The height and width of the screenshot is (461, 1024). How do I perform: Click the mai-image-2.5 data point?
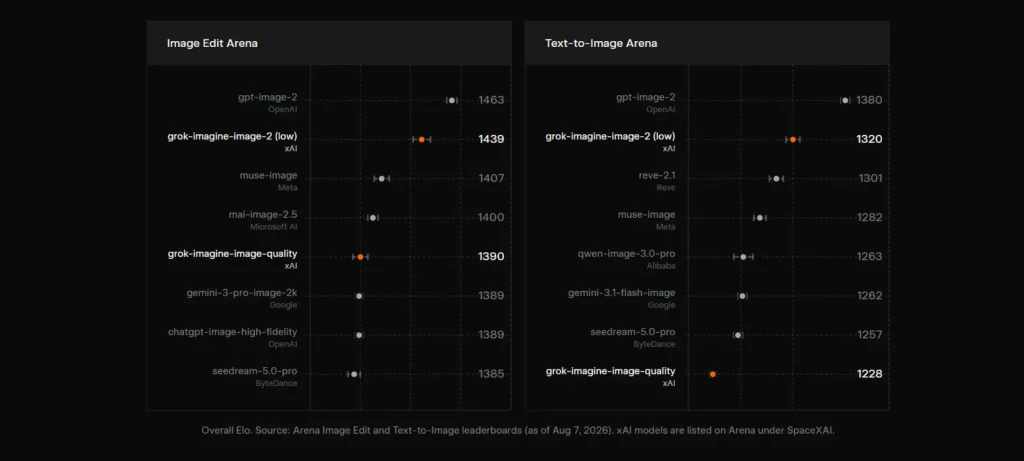(373, 217)
